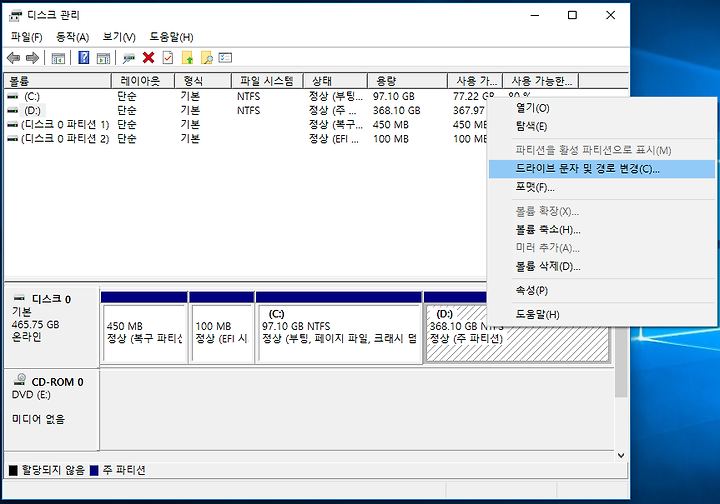The height and width of the screenshot is (504, 720).
Task: Click the 368.10 GB capacity cell
Action: (x=396, y=111)
